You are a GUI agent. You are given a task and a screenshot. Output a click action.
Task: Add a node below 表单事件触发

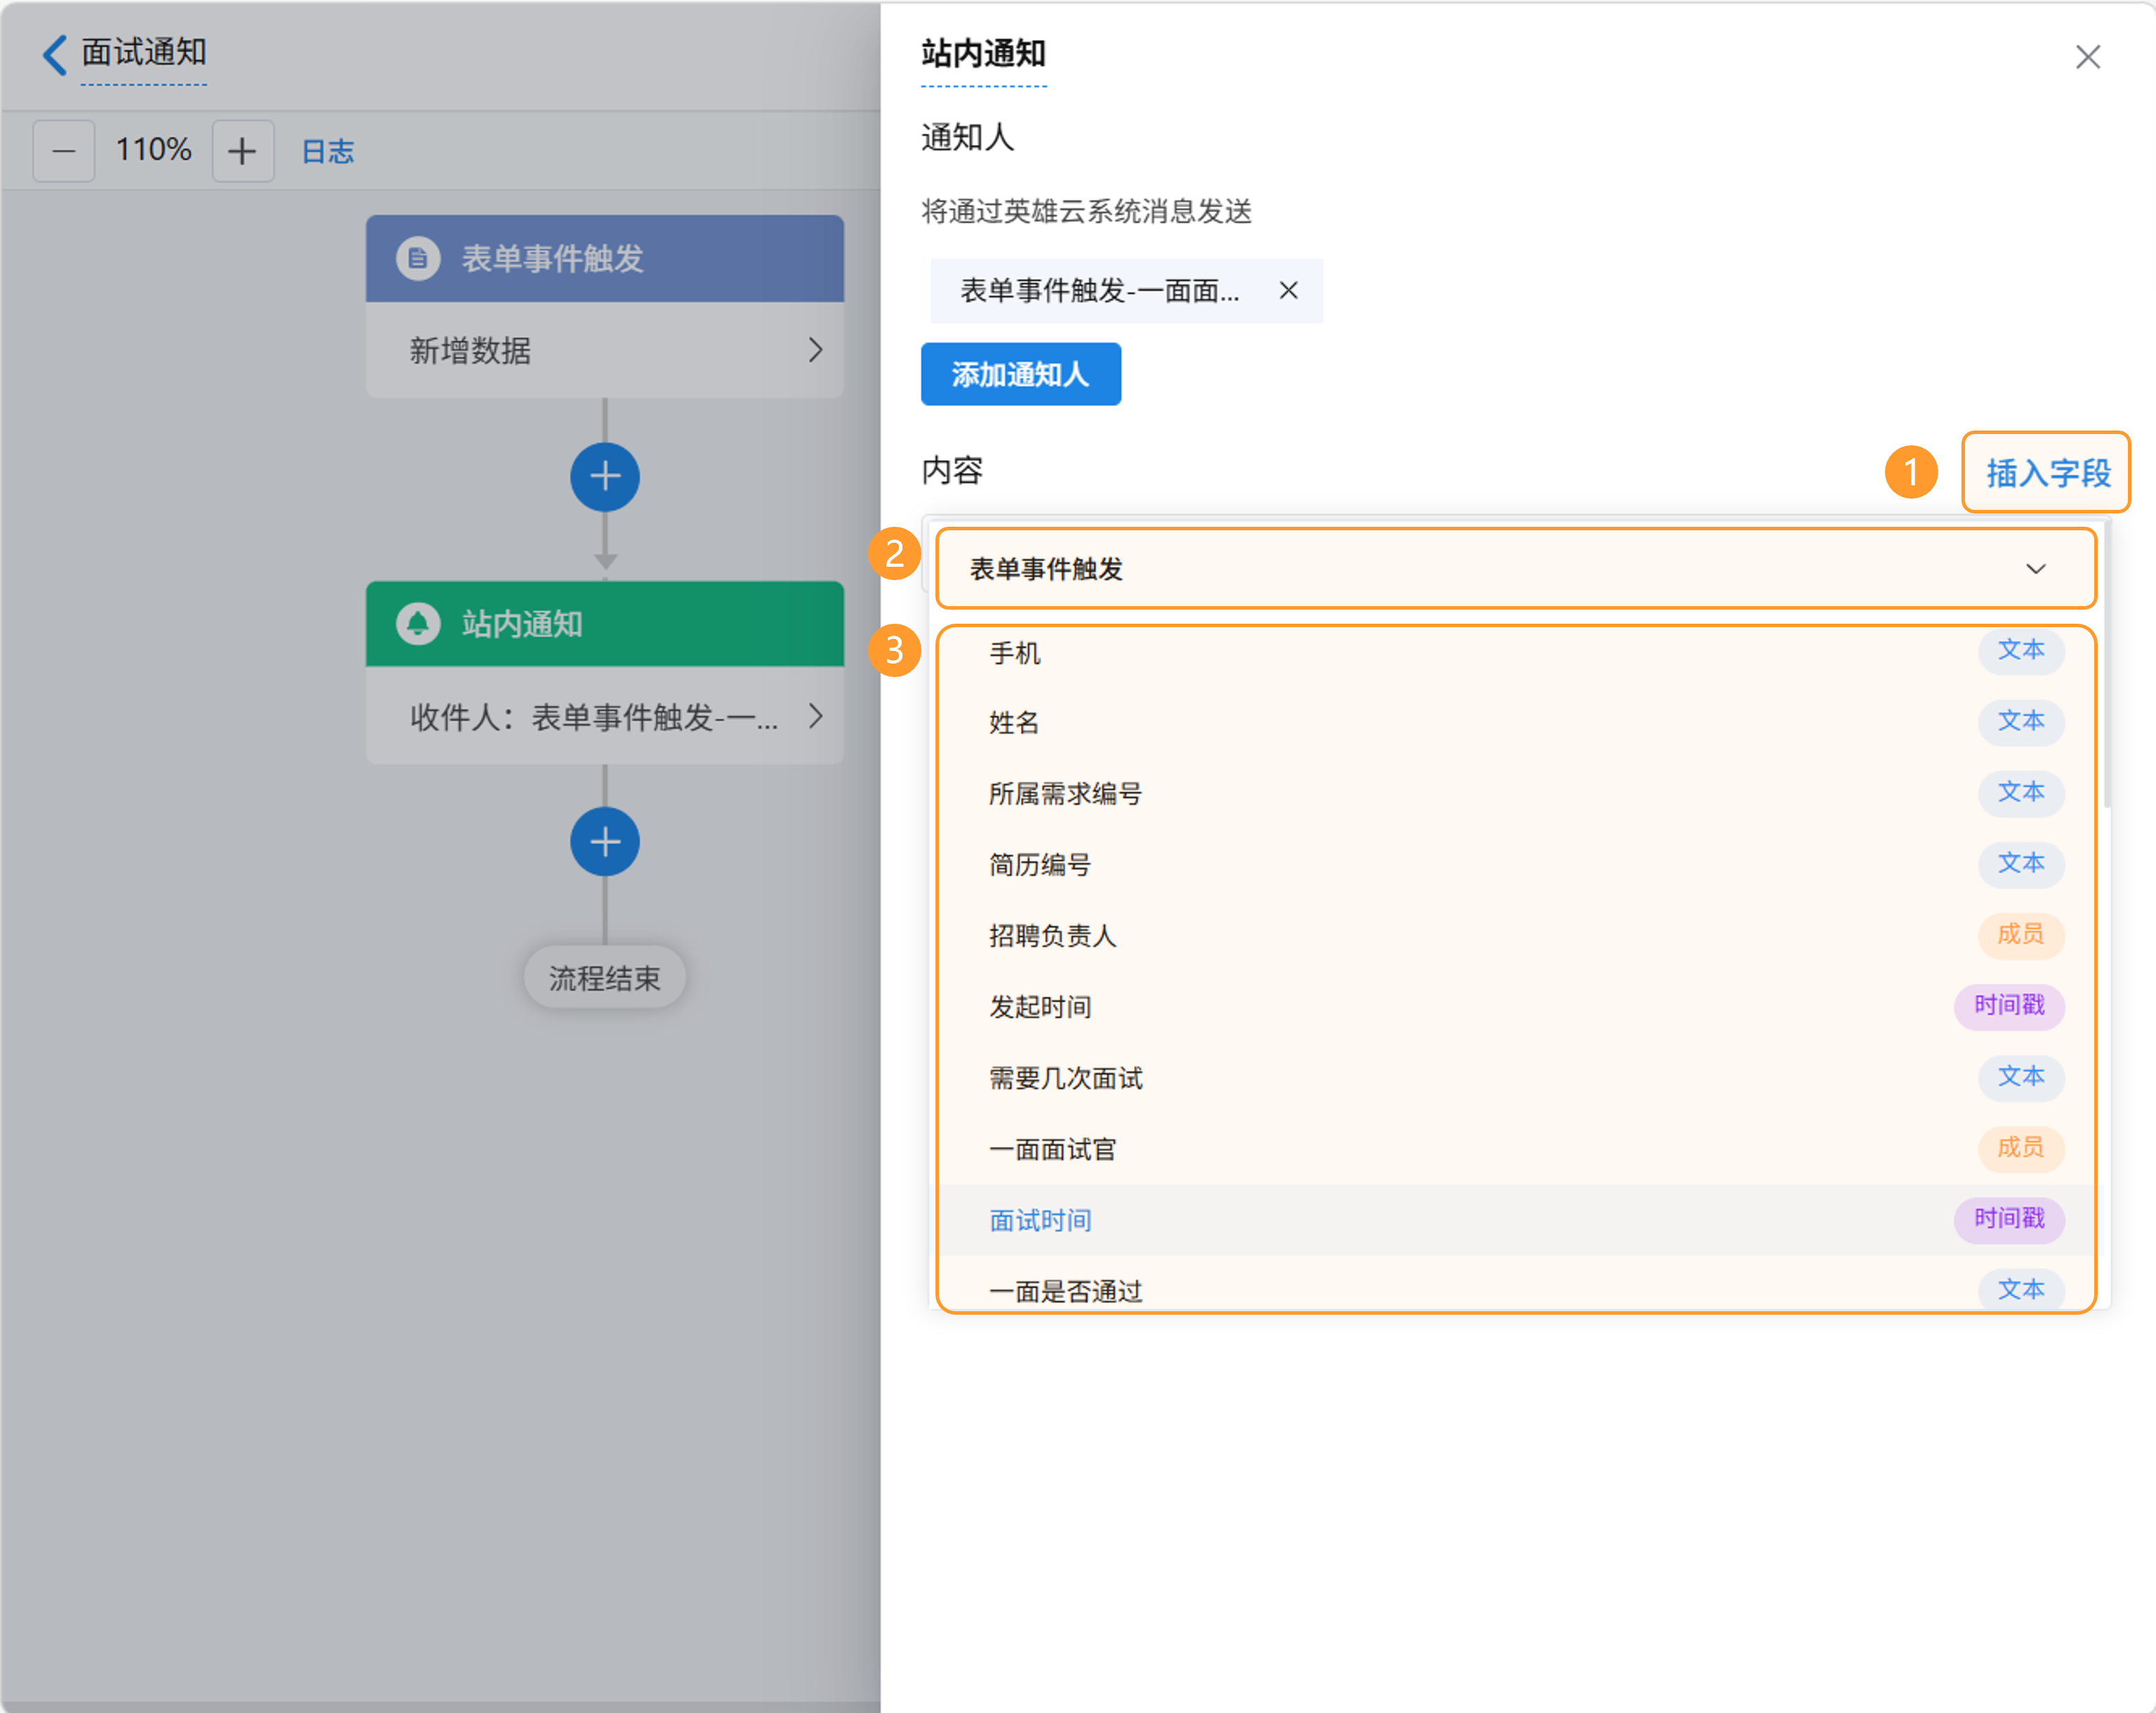[605, 477]
